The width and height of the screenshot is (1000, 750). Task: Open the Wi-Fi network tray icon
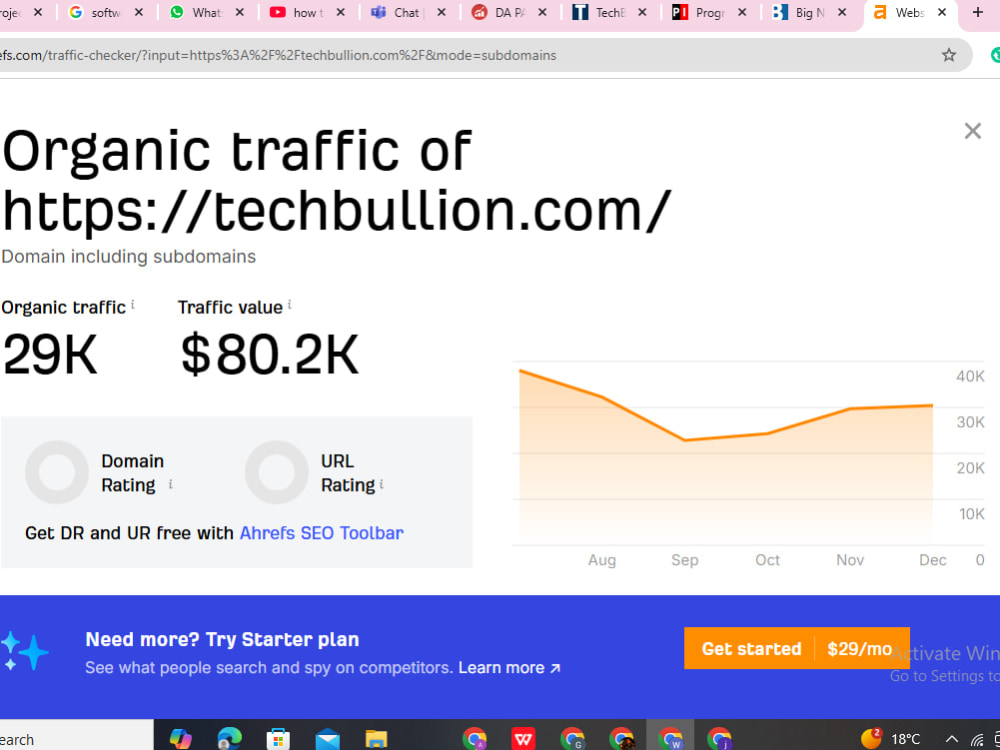click(976, 740)
